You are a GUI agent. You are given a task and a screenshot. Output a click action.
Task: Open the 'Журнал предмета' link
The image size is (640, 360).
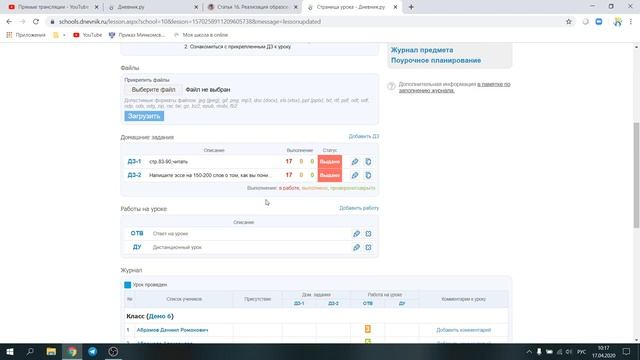[422, 50]
